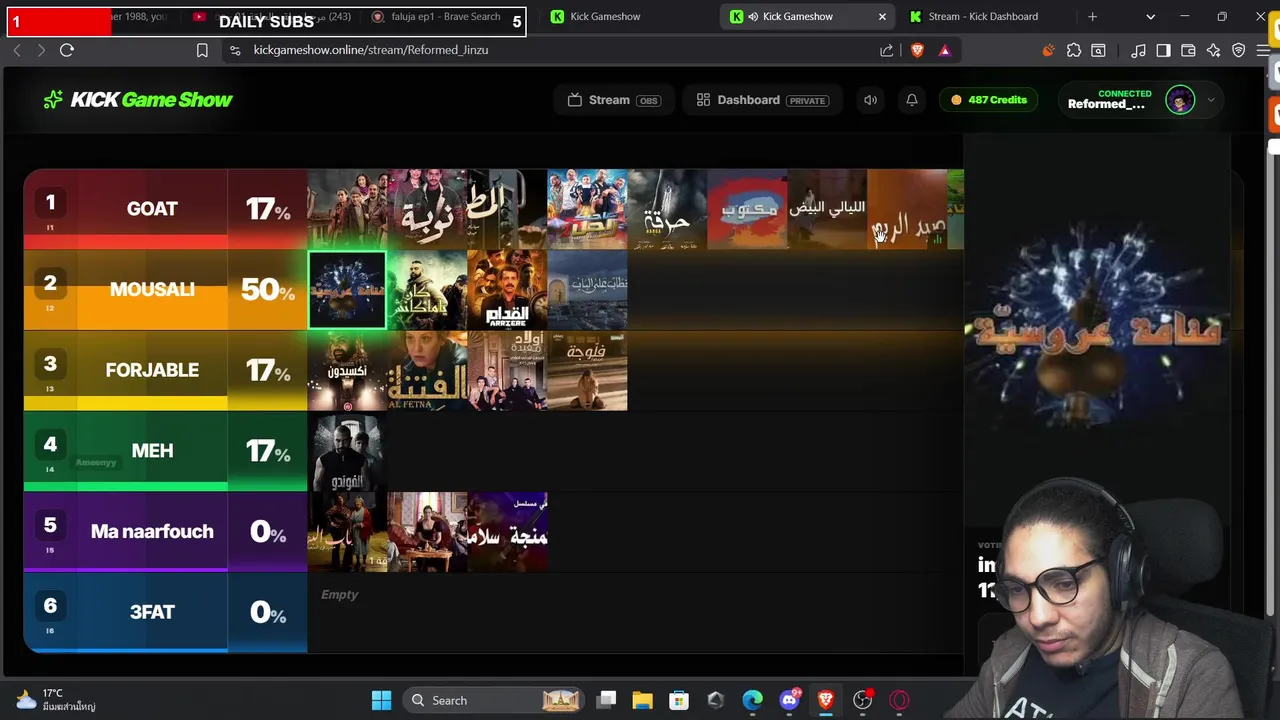Viewport: 1280px width, 720px height.
Task: Click the نوبة poster in GOAT row
Action: [427, 209]
